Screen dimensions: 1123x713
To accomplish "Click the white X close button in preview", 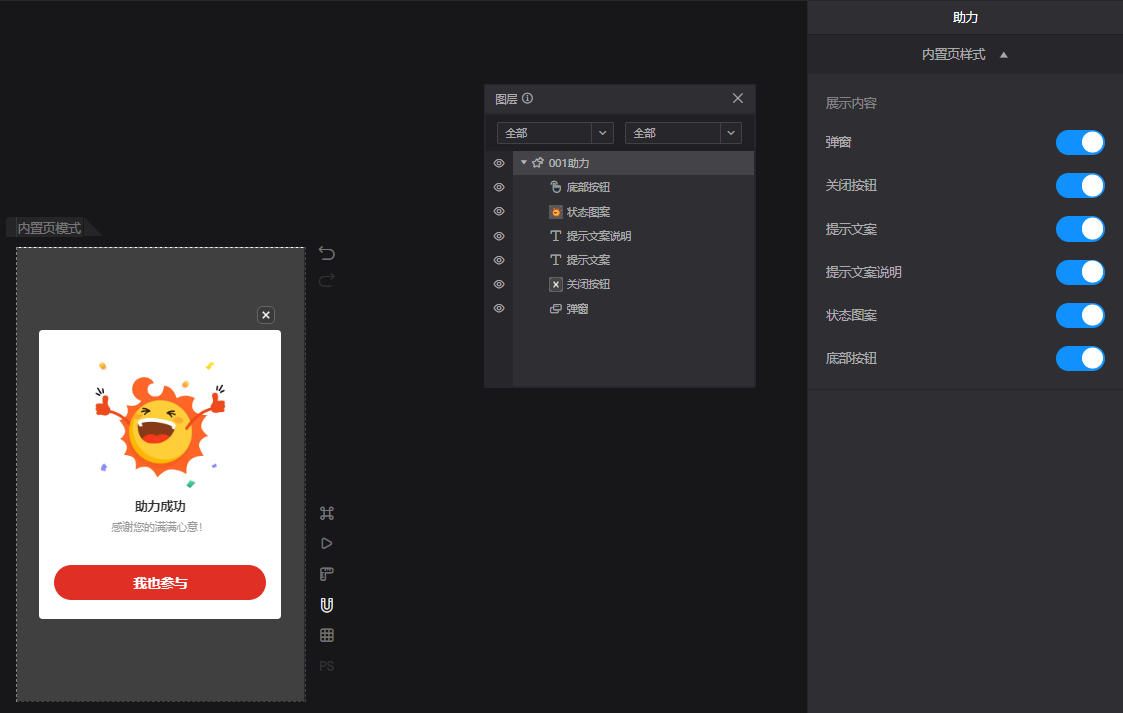I will coord(266,315).
